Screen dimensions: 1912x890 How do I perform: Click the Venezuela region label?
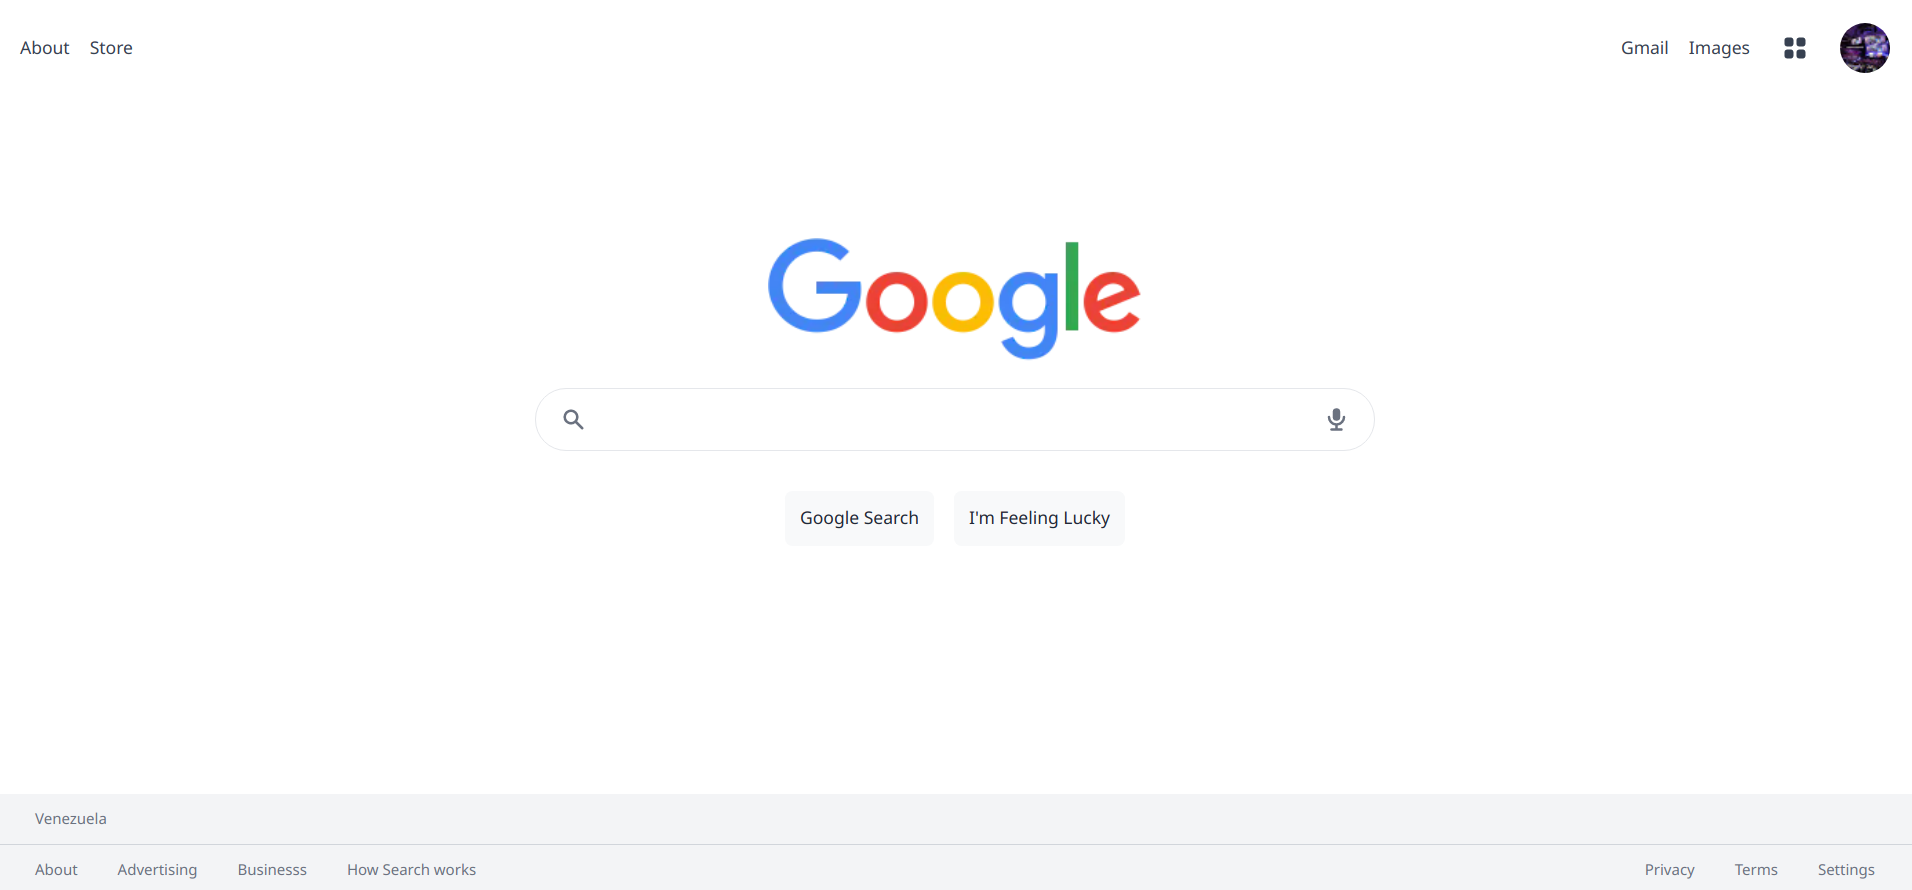coord(71,819)
